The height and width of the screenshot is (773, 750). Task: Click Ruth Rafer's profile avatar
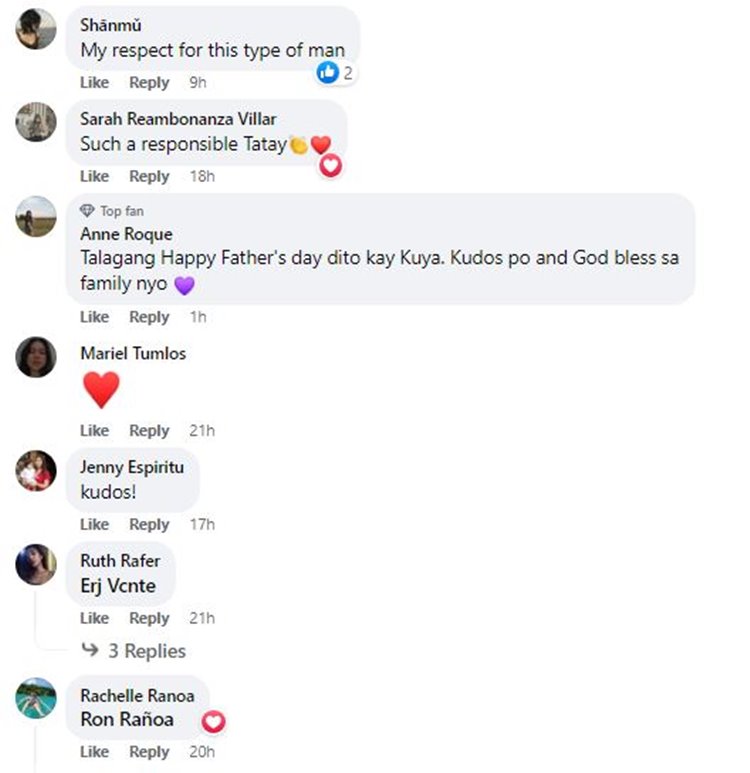36,565
